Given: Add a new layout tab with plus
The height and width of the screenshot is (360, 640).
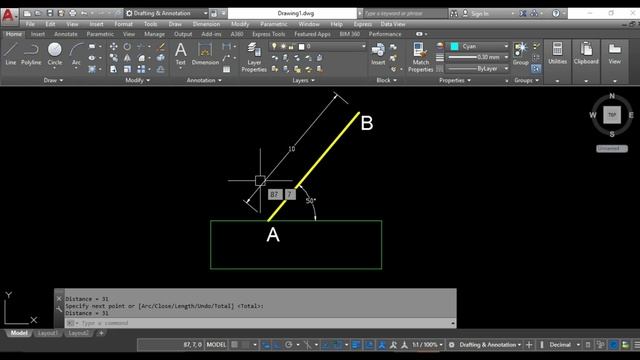Looking at the screenshot, I should 101,333.
